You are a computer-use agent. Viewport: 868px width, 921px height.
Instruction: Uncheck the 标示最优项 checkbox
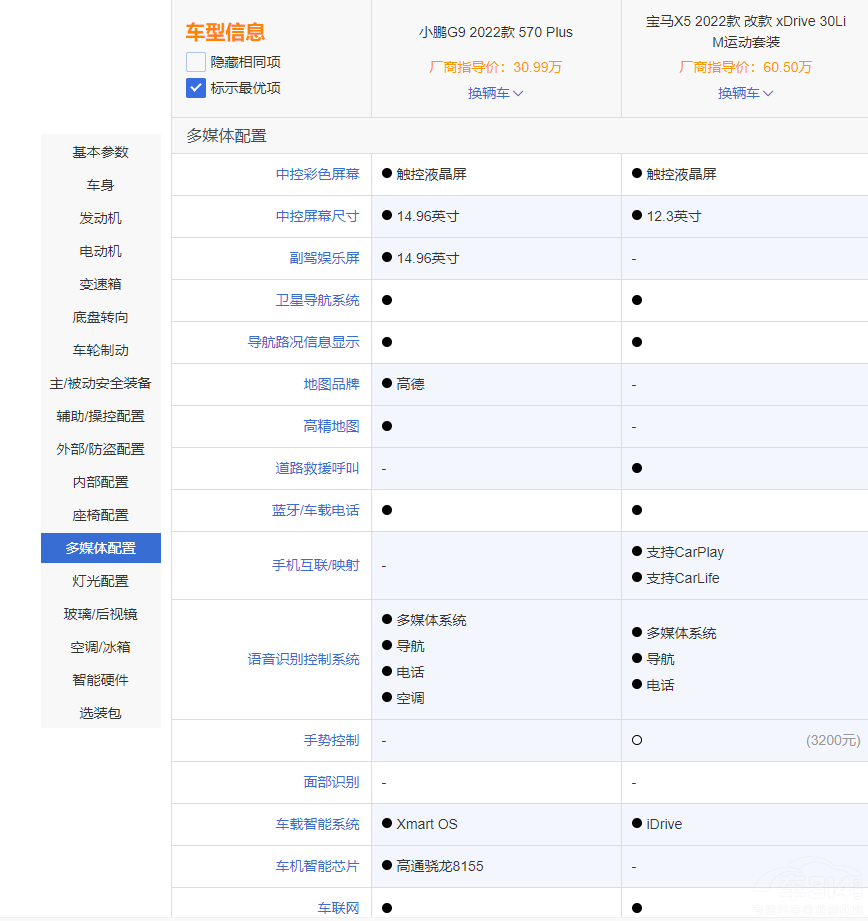196,88
